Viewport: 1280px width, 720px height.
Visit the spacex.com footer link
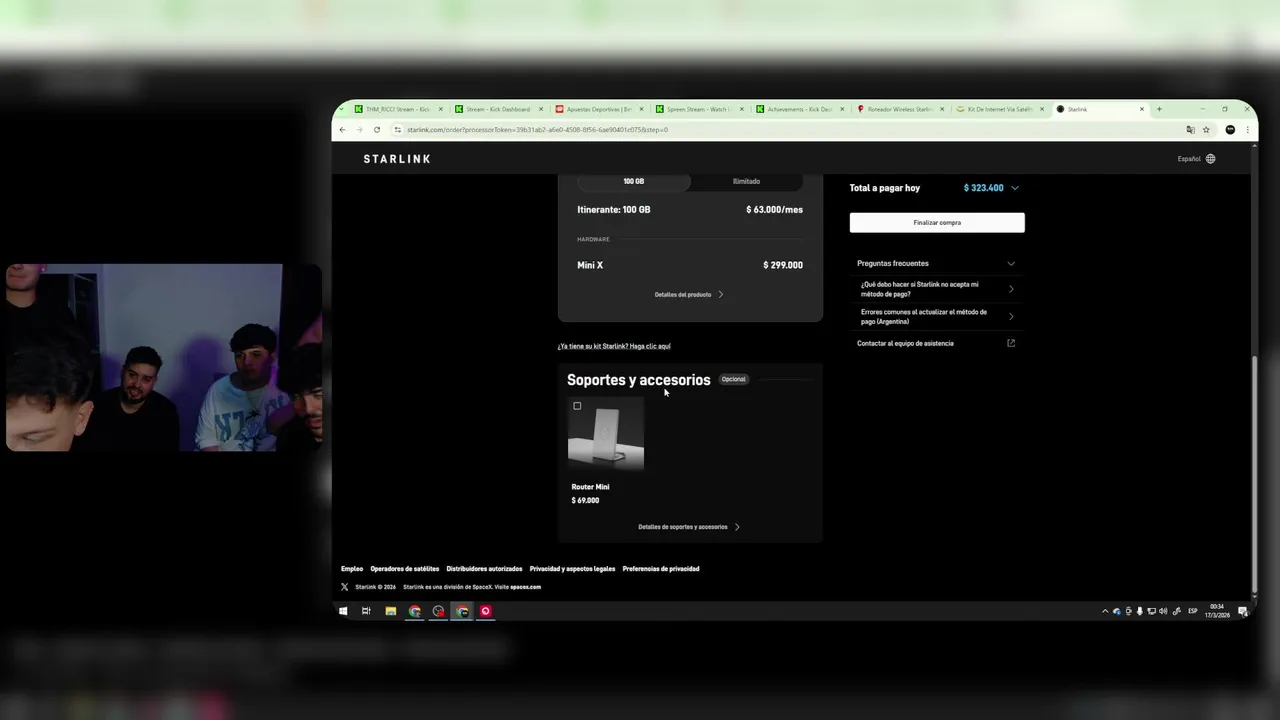[x=526, y=587]
